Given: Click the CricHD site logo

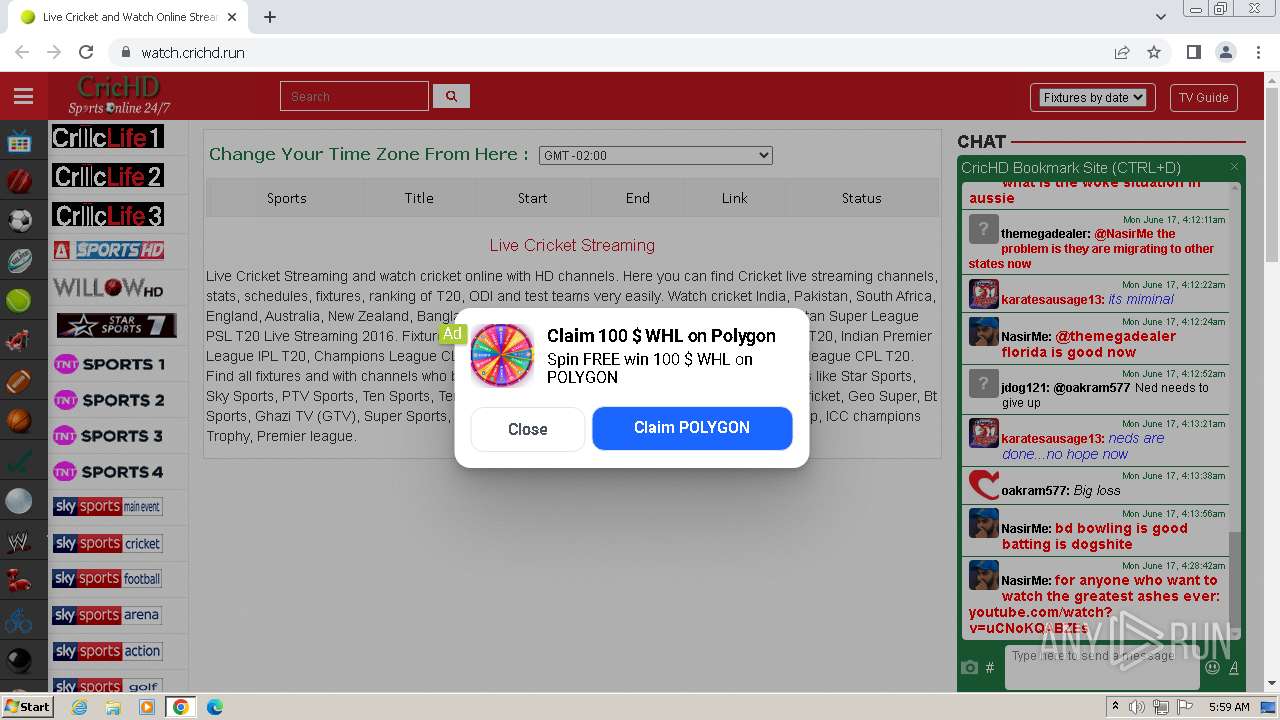Looking at the screenshot, I should (x=119, y=96).
